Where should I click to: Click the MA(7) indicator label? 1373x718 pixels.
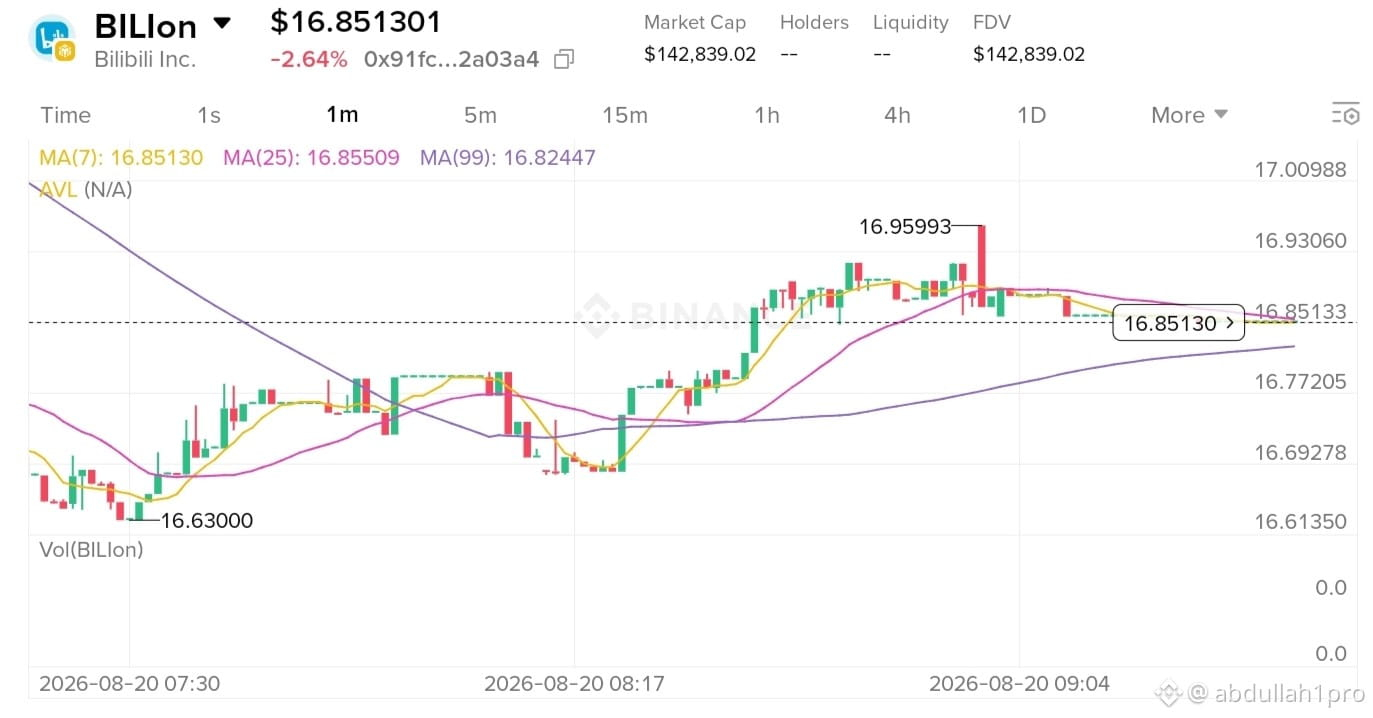(121, 158)
